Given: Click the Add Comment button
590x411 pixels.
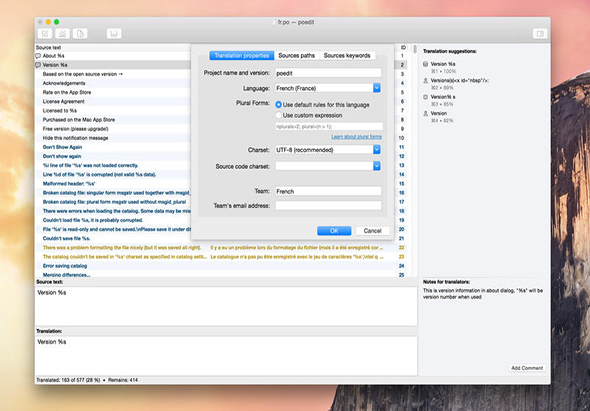Looking at the screenshot, I should (x=527, y=368).
